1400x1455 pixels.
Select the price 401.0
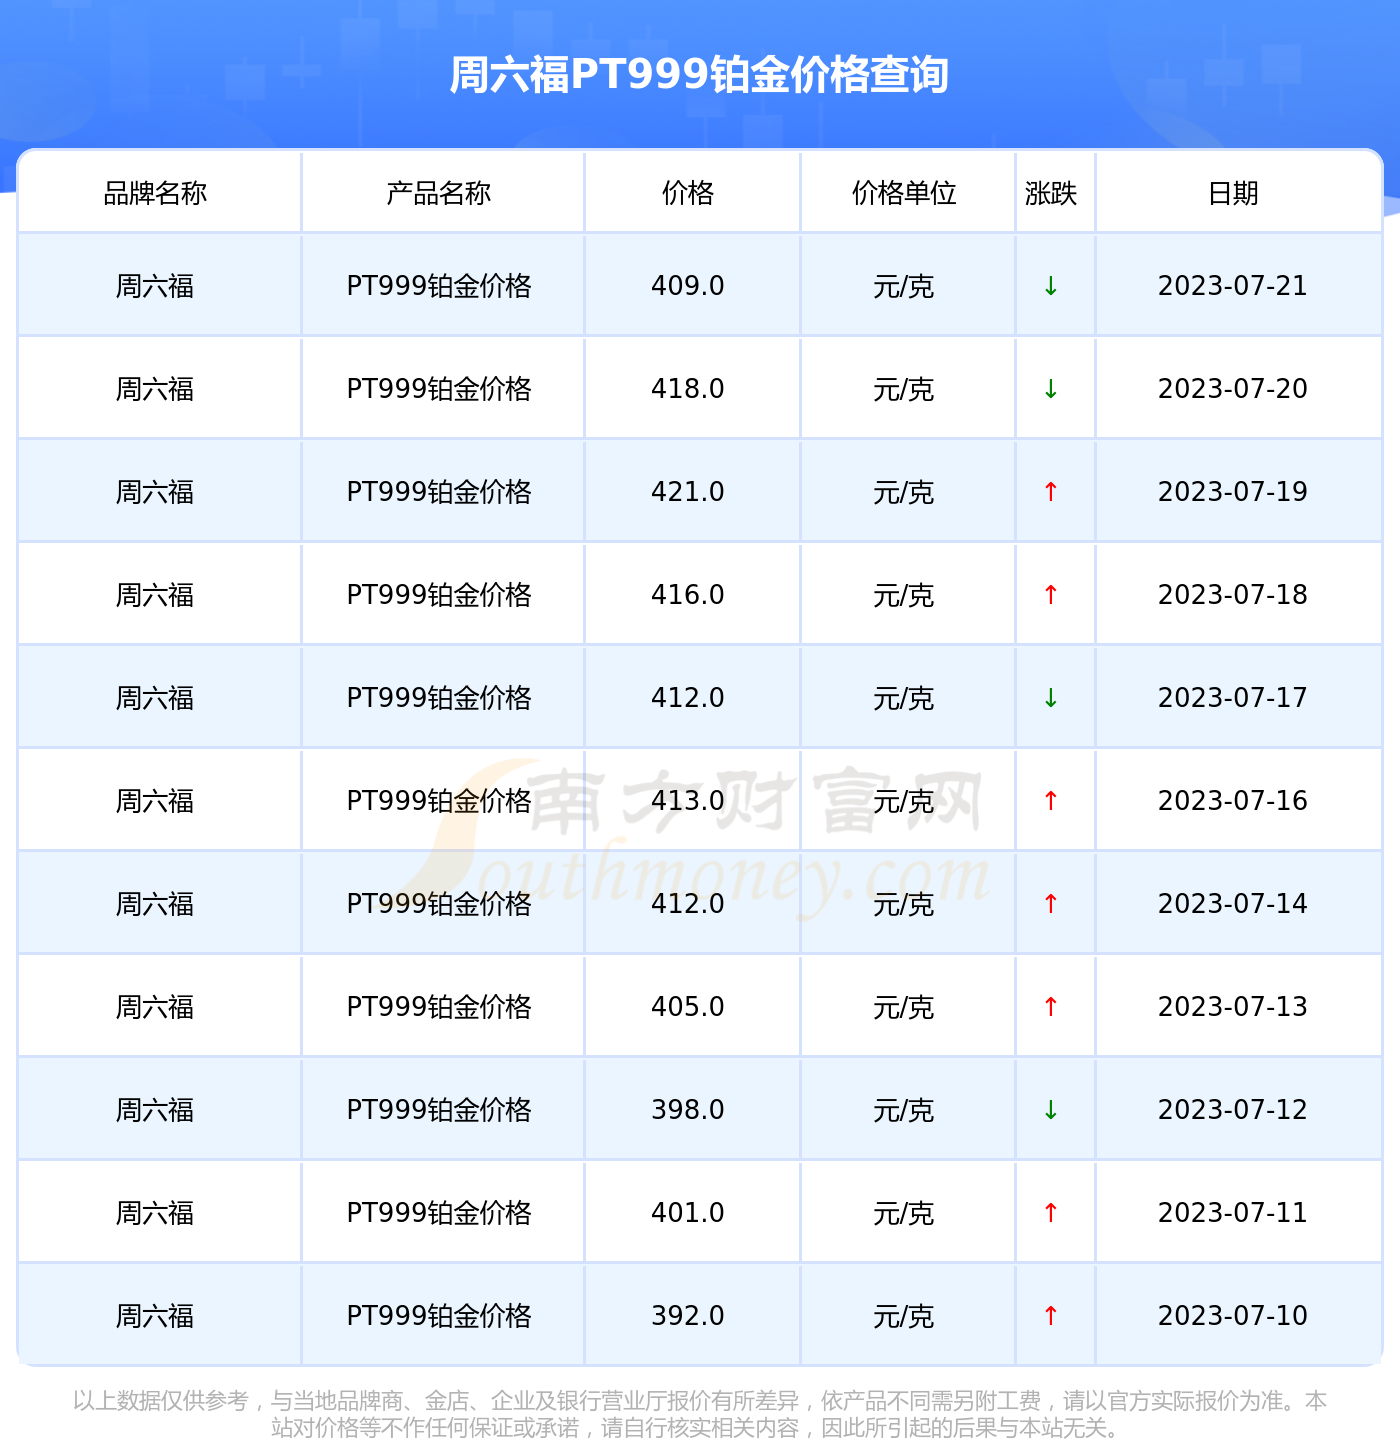click(688, 1213)
